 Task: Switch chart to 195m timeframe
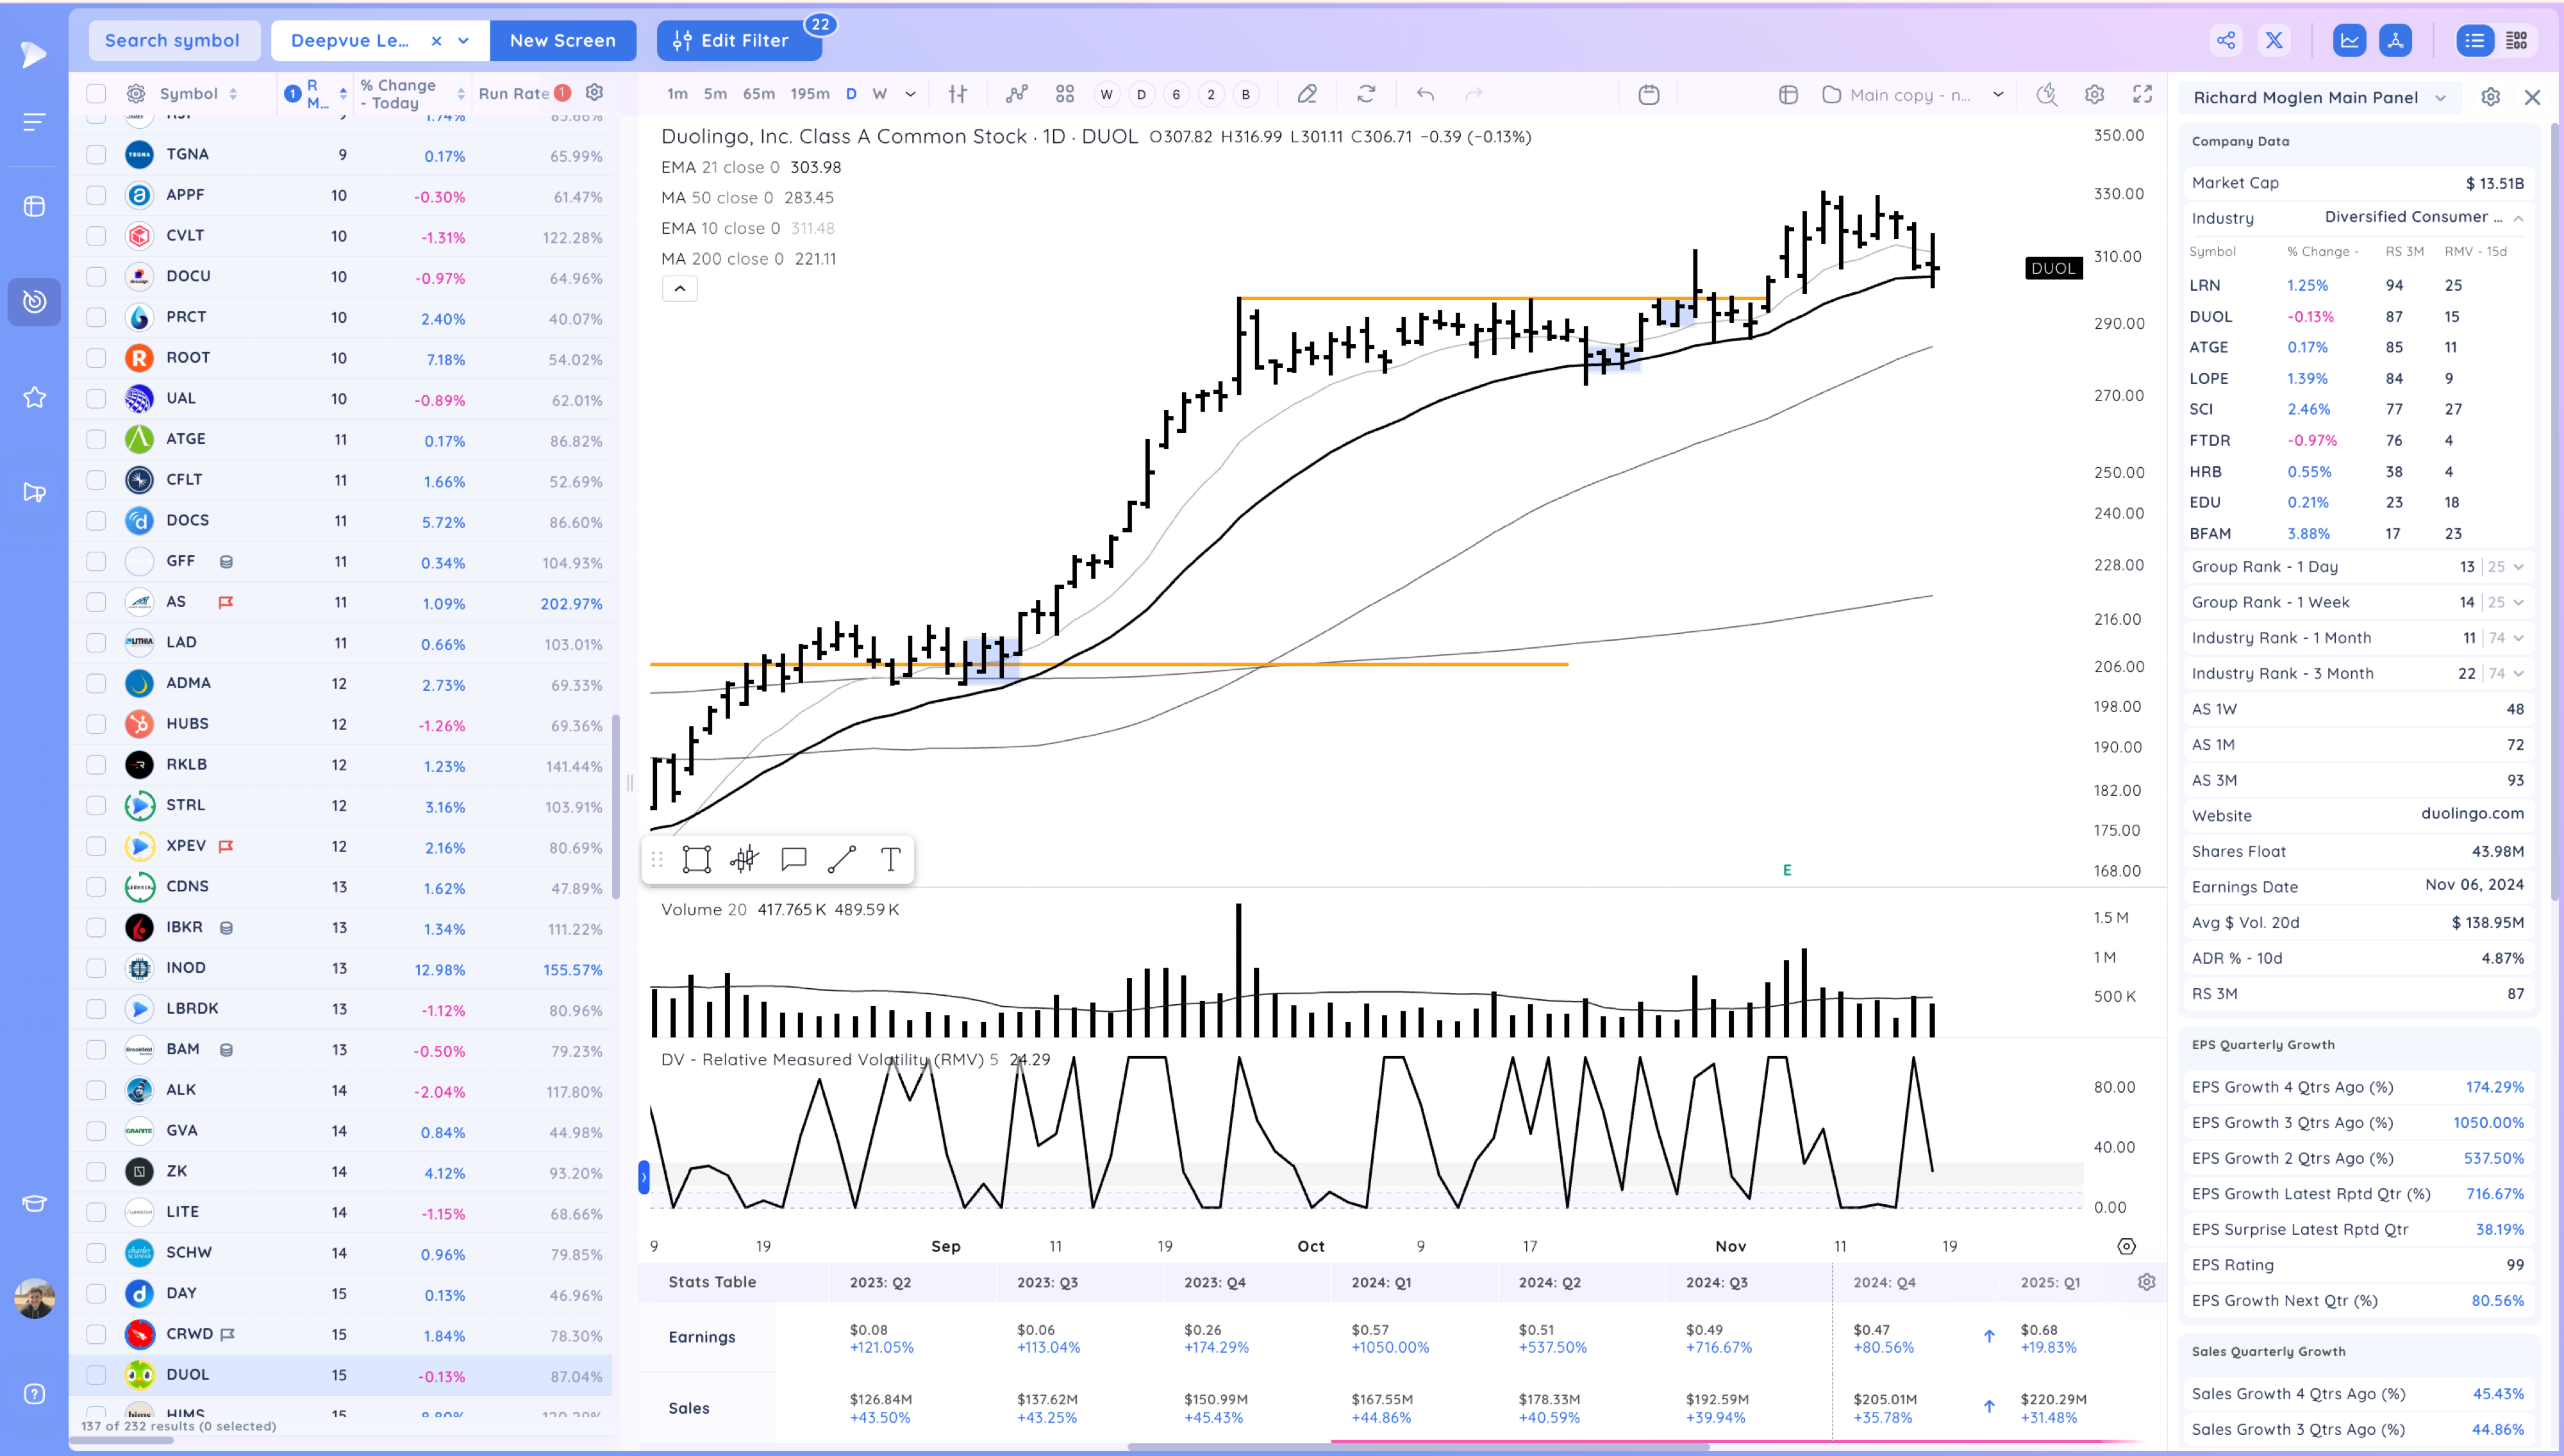click(x=810, y=94)
